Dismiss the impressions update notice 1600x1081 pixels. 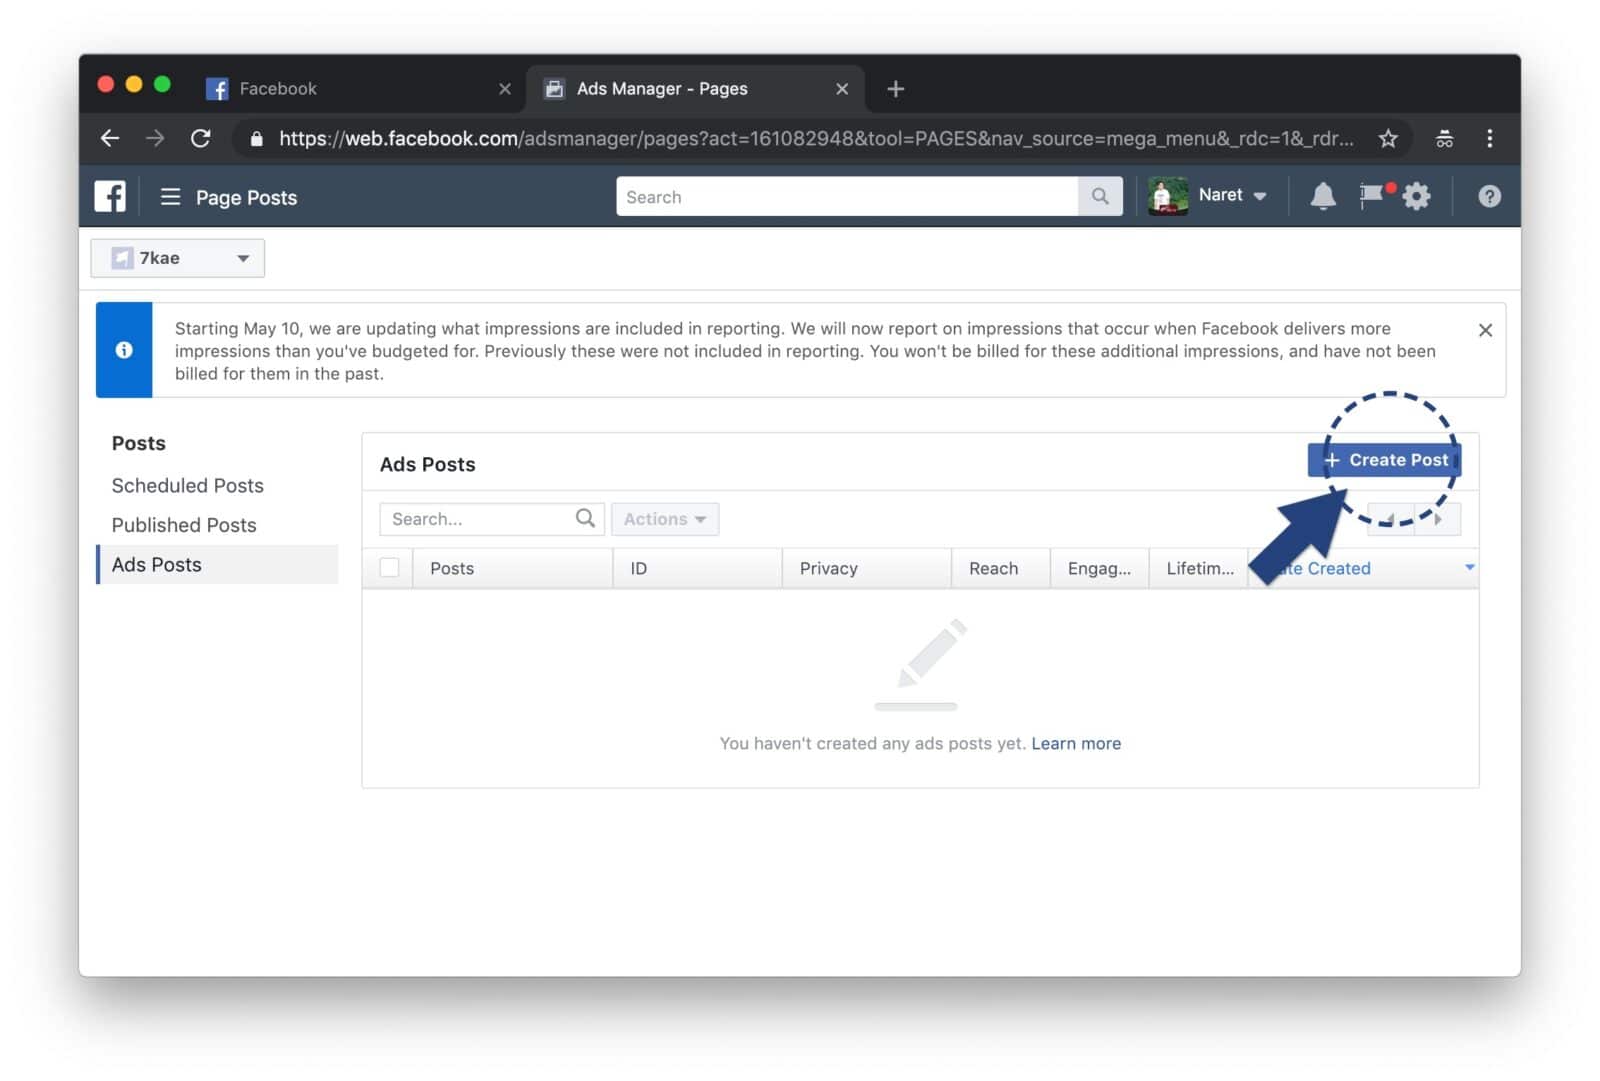point(1485,330)
